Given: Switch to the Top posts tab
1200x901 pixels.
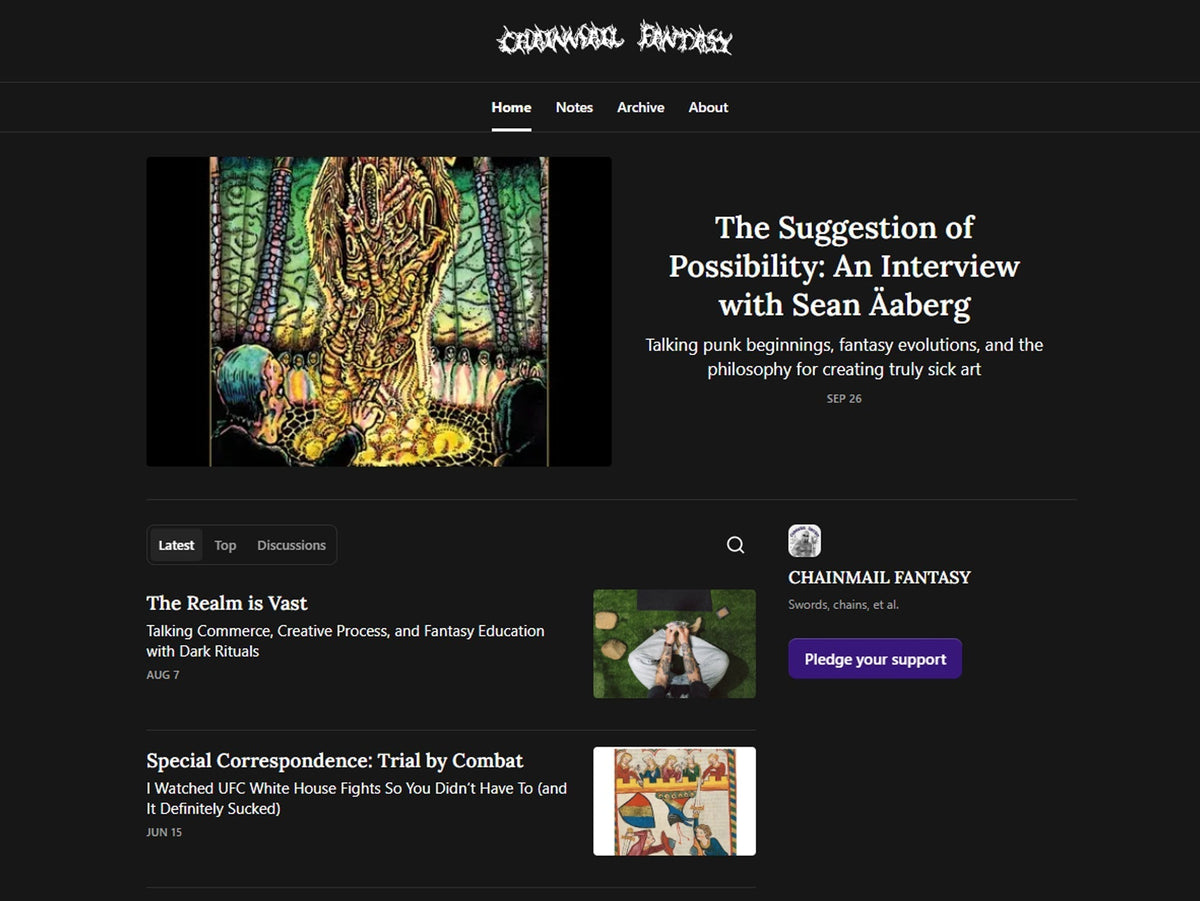Looking at the screenshot, I should tap(225, 545).
